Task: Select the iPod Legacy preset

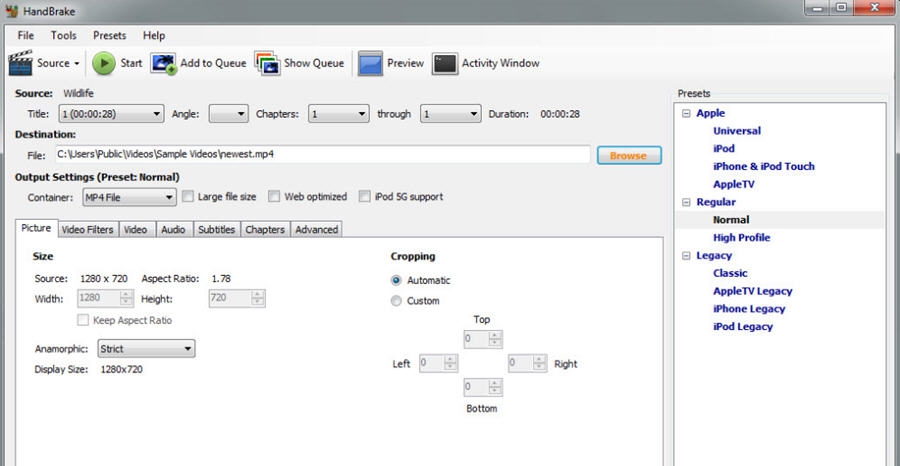Action: point(743,327)
